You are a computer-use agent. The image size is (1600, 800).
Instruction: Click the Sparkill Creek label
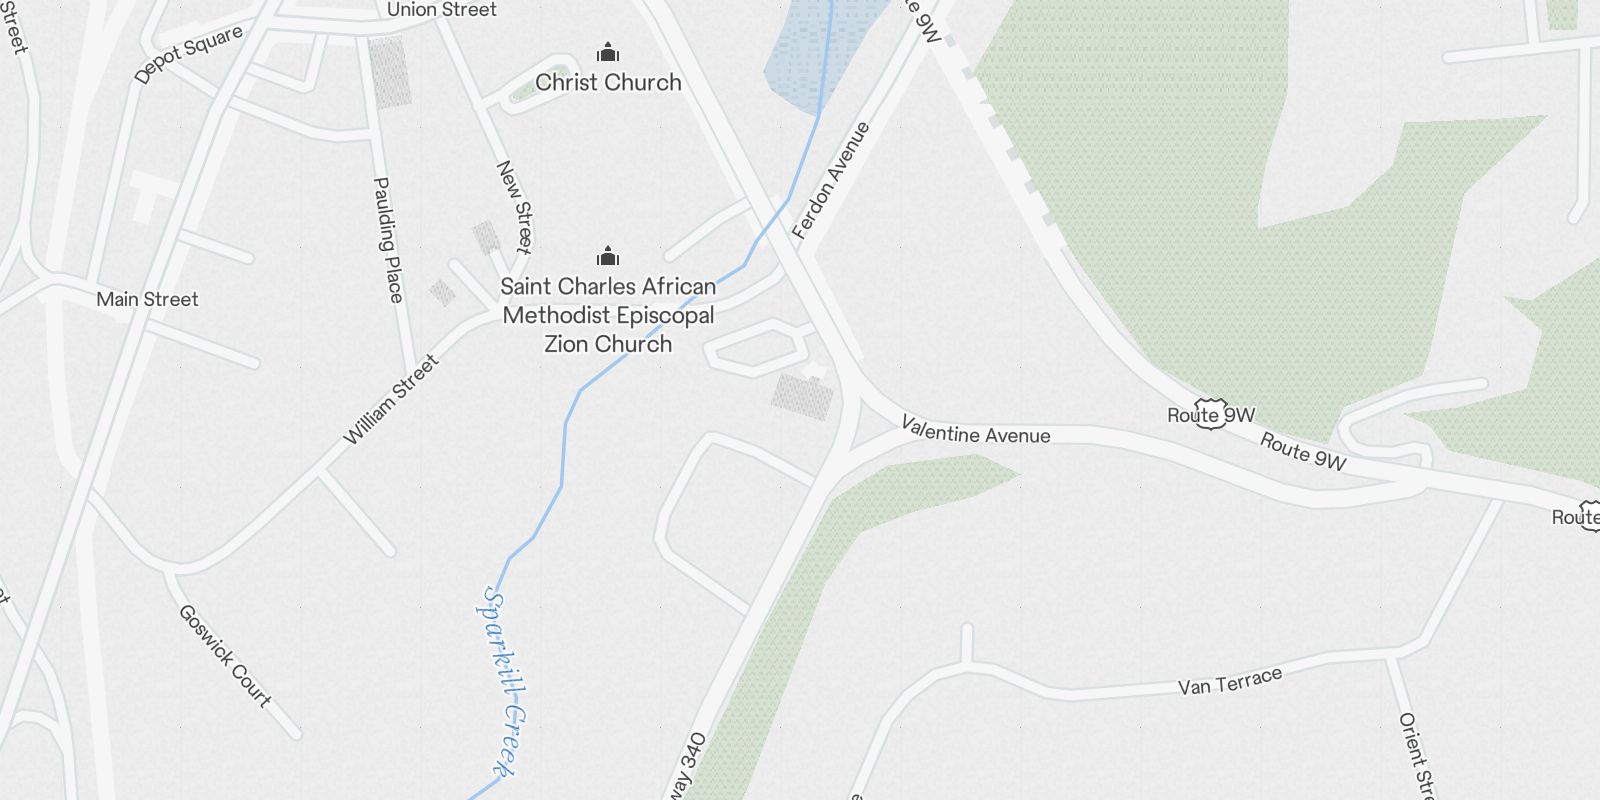click(x=501, y=682)
